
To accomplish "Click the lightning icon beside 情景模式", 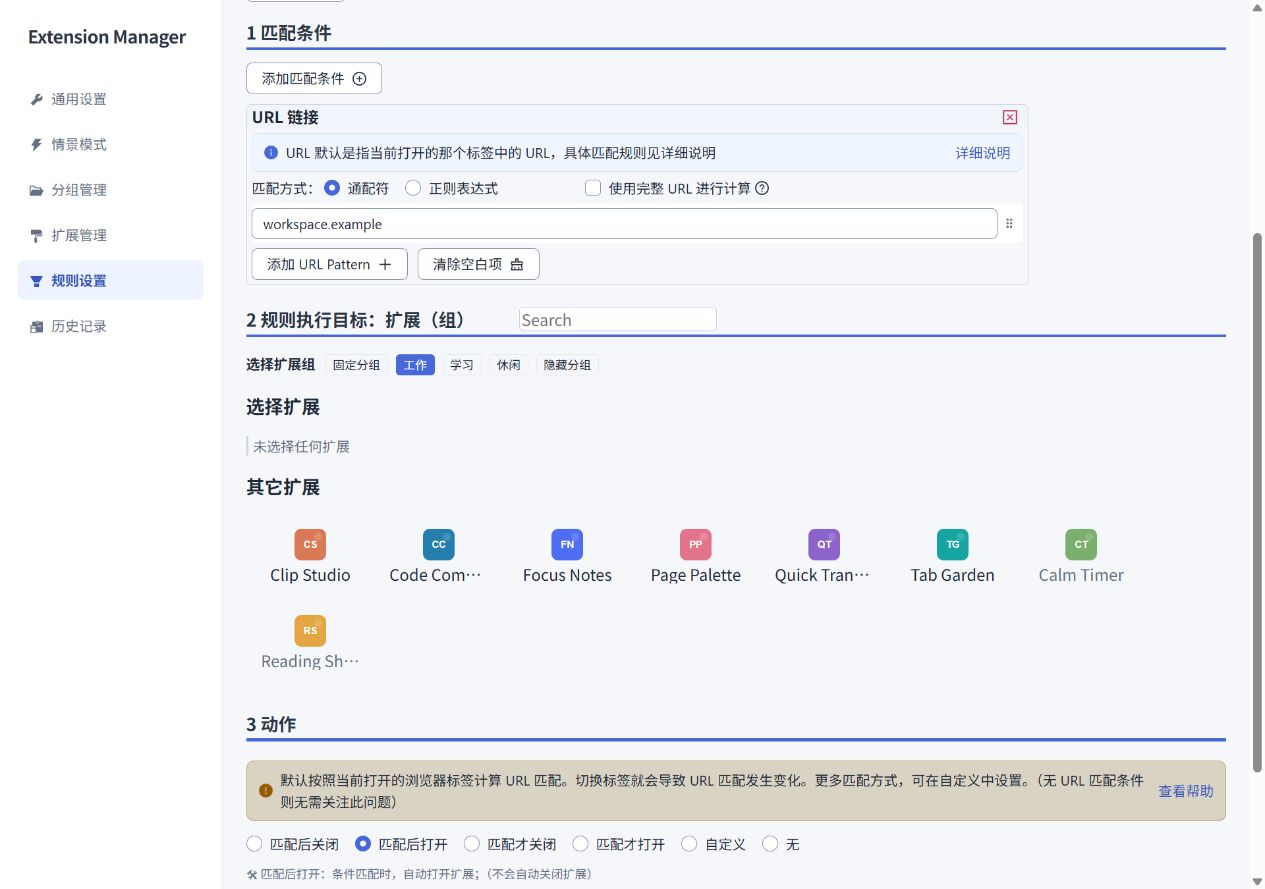I will tap(37, 145).
